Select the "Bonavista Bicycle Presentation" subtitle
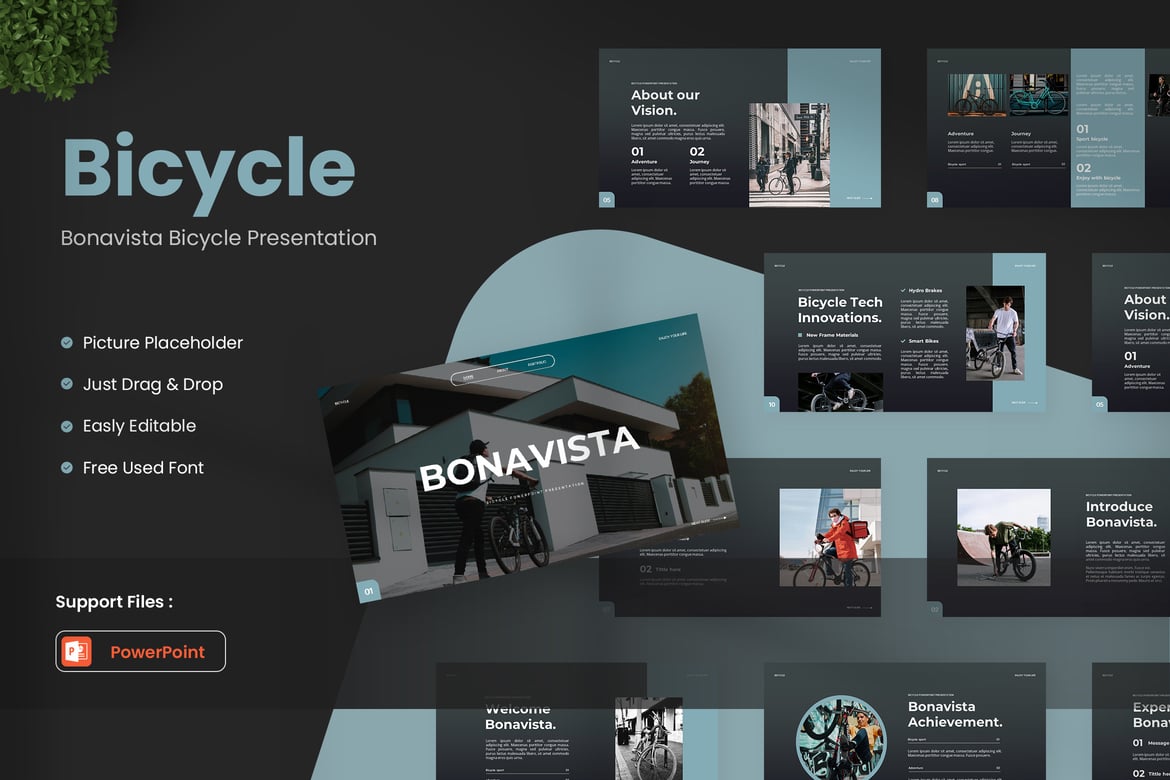 tap(219, 238)
